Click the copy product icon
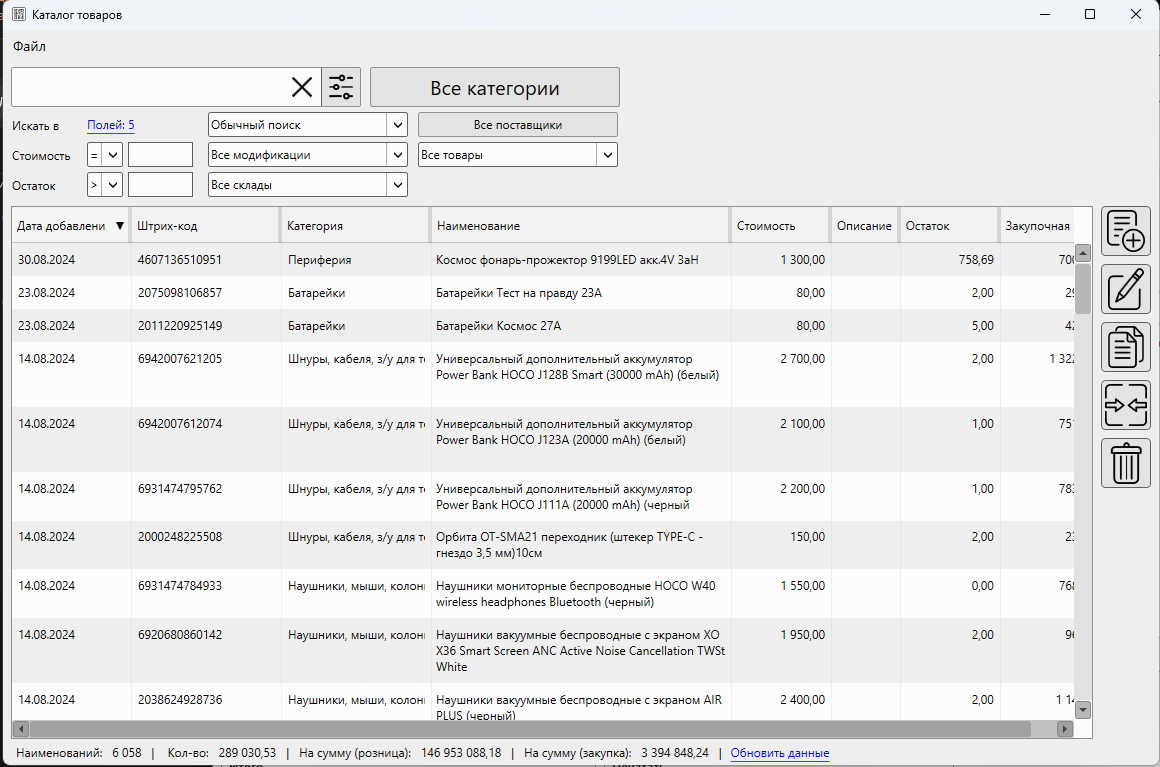Screen dimensions: 1160x767 click(x=1125, y=347)
